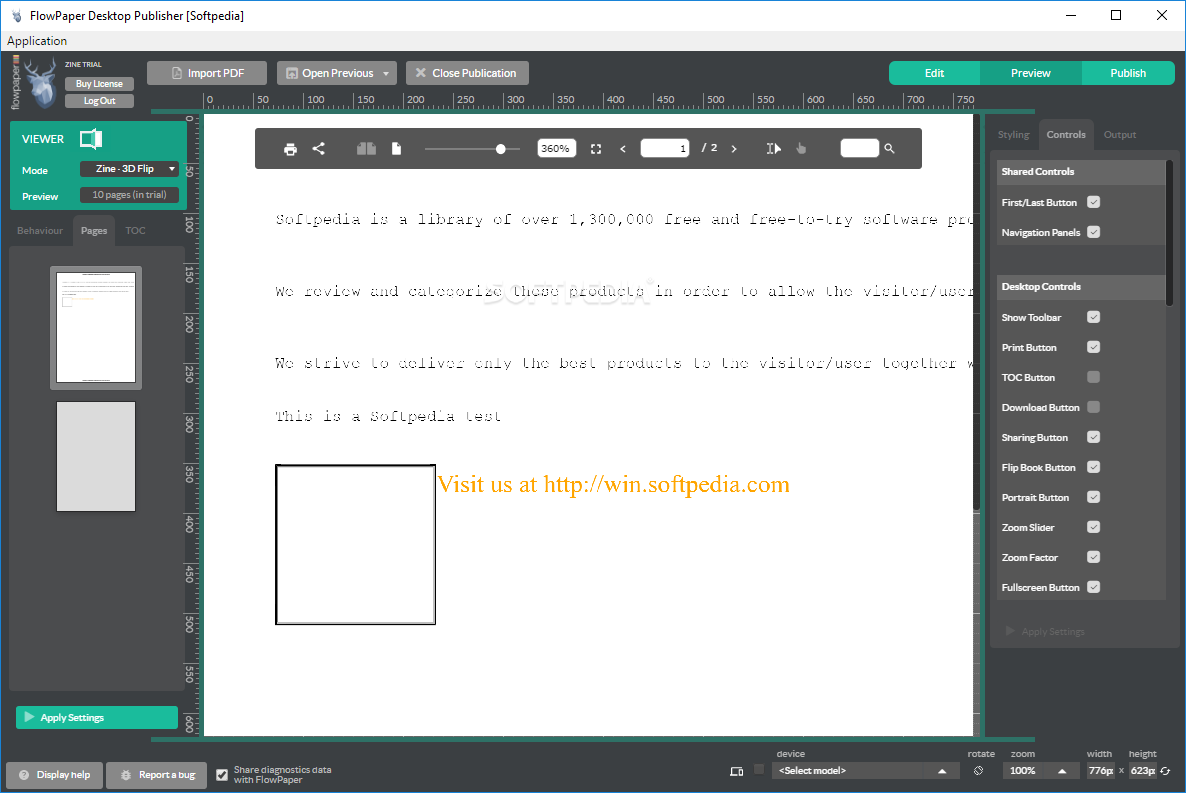Click the reset dimensions refresh icon

(x=1166, y=771)
